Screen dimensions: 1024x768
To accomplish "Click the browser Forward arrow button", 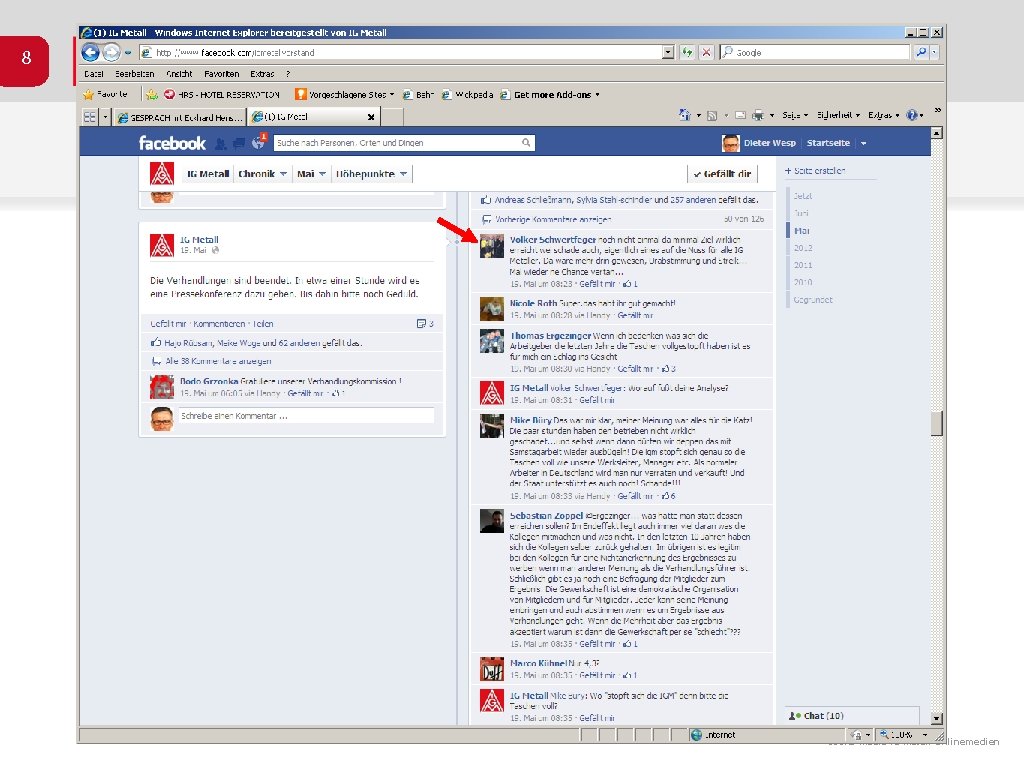I will [112, 52].
